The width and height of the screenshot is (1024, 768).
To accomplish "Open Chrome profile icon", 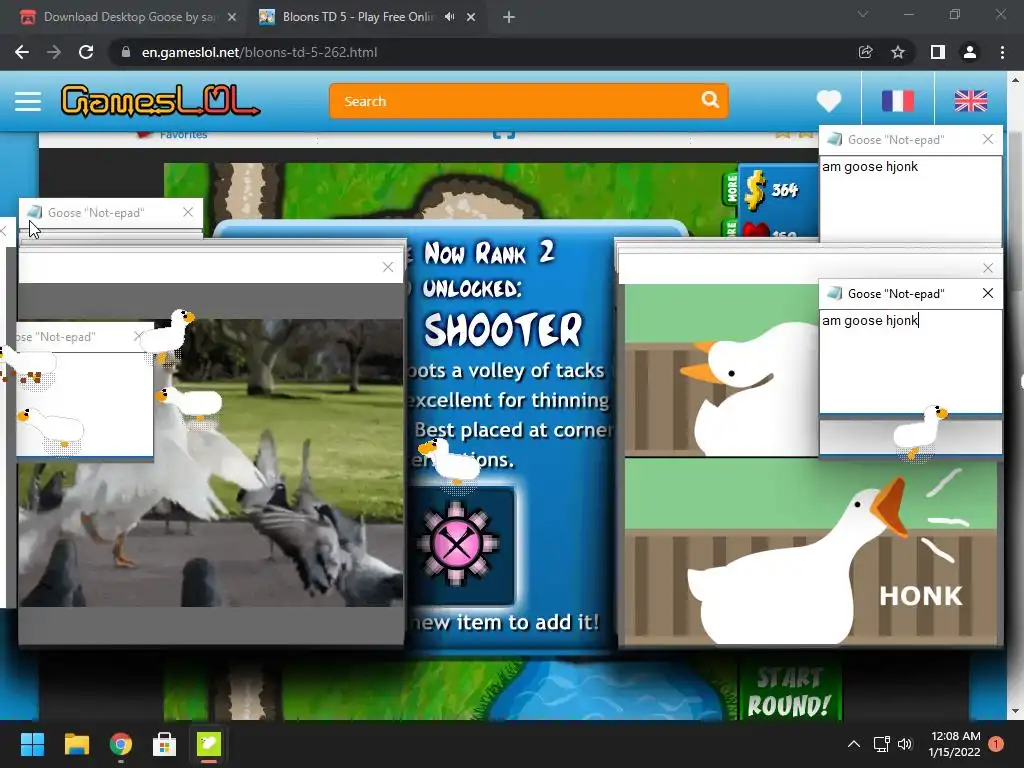I will coord(970,52).
